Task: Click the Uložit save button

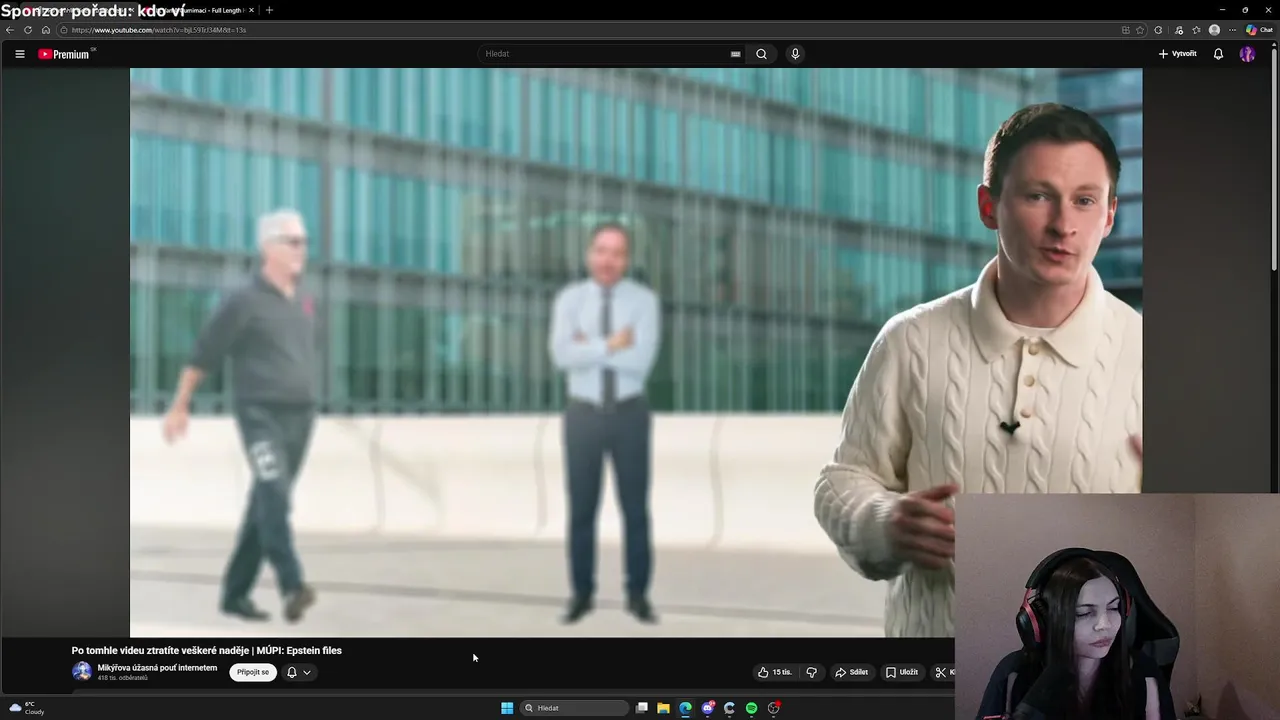Action: point(902,672)
